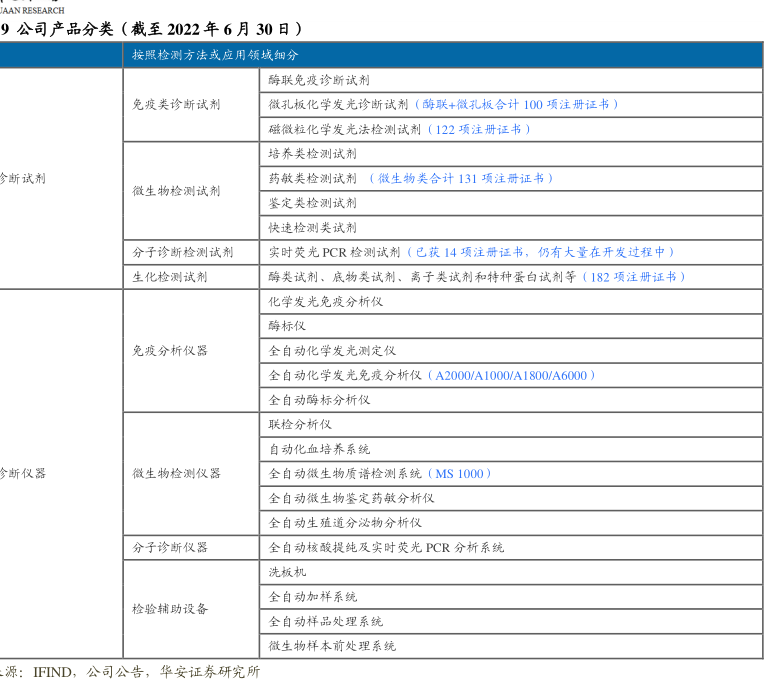Screen dimensions: 764x697
Task: Click 培养类检测试剂 cell
Action: 511,154
